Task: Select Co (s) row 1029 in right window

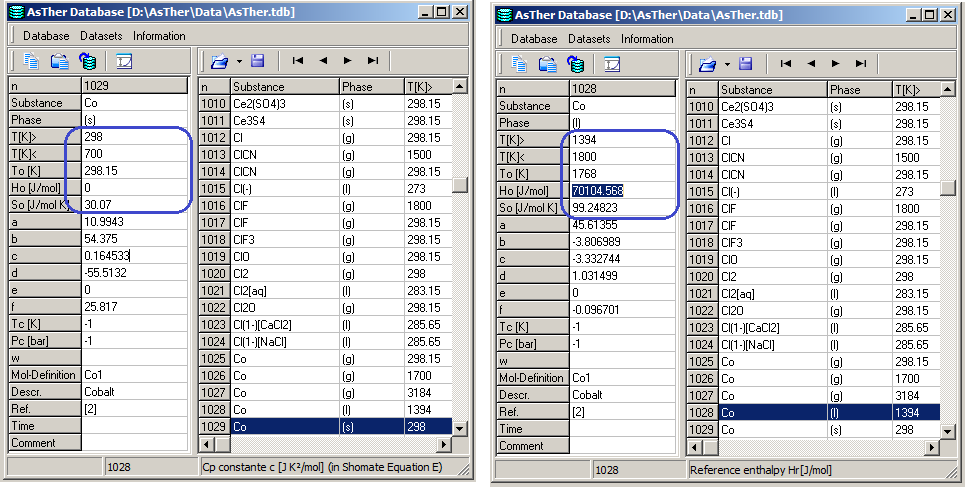Action: pyautogui.click(x=813, y=430)
